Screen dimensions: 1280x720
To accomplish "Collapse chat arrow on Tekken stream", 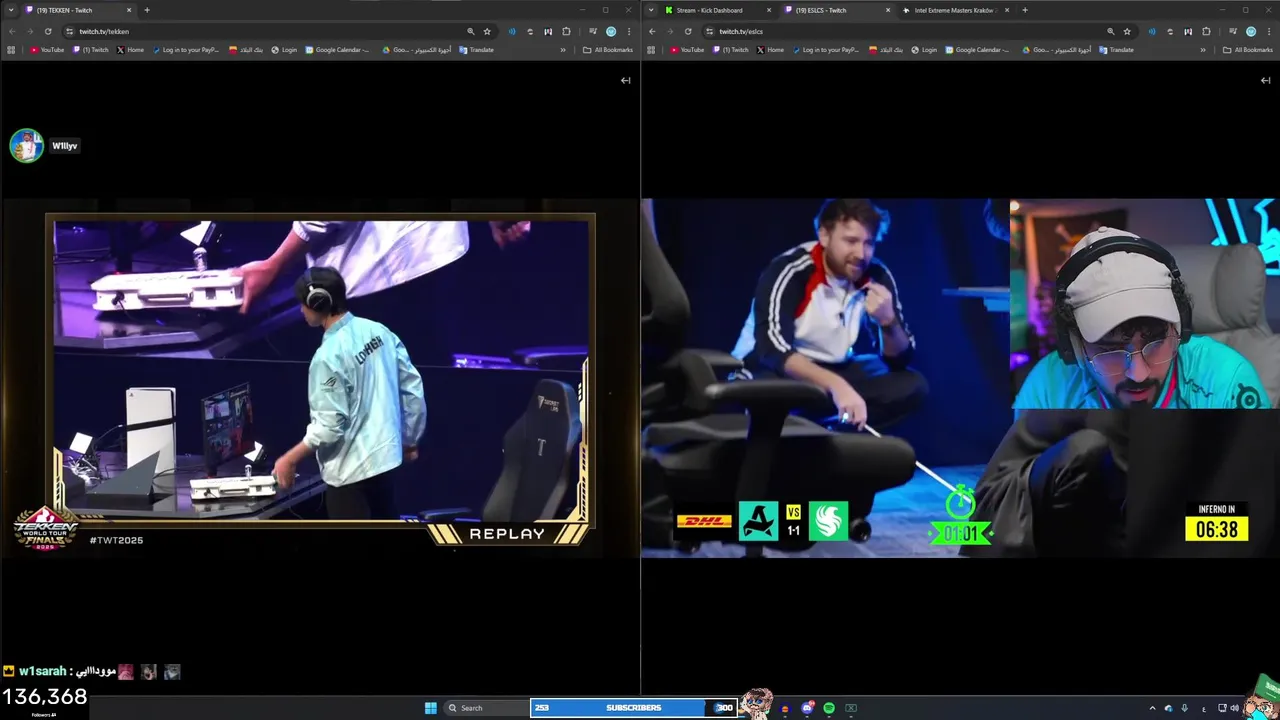I will click(626, 80).
